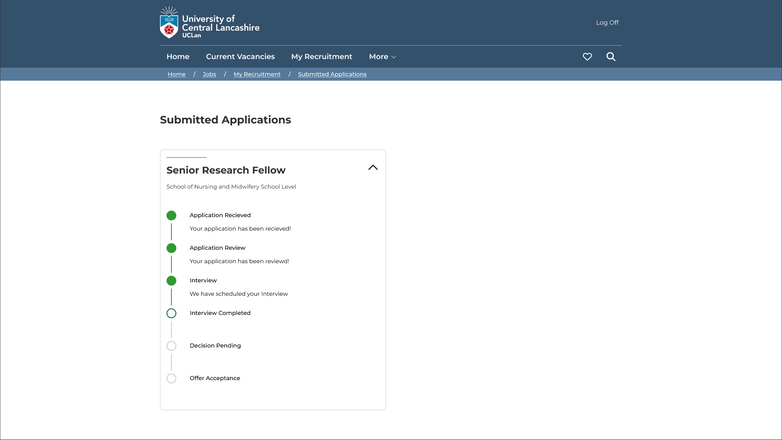Viewport: 782px width, 440px height.
Task: Click the Application Review green step marker
Action: pyautogui.click(x=171, y=248)
